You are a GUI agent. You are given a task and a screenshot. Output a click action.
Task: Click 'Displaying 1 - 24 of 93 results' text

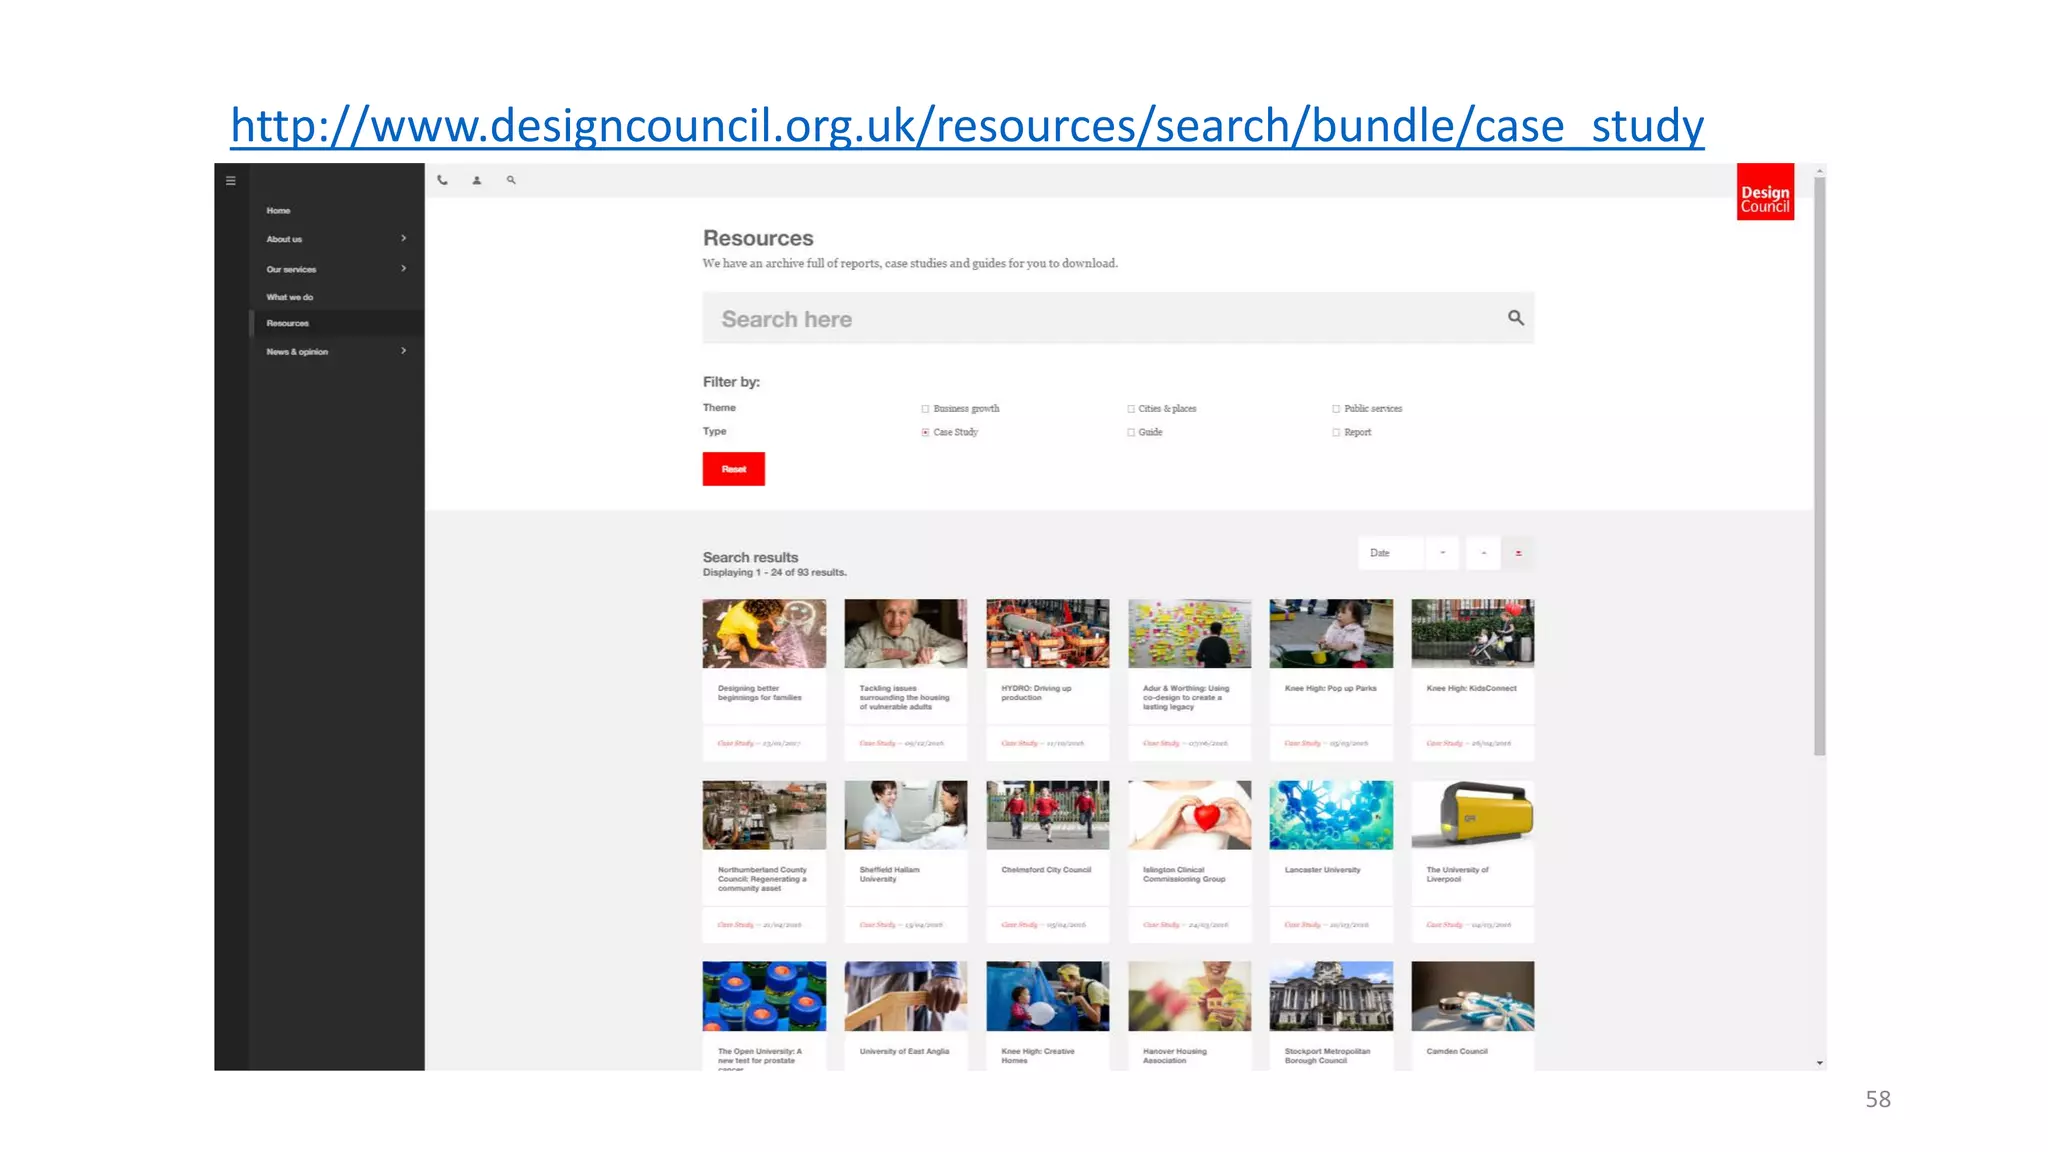pos(774,573)
